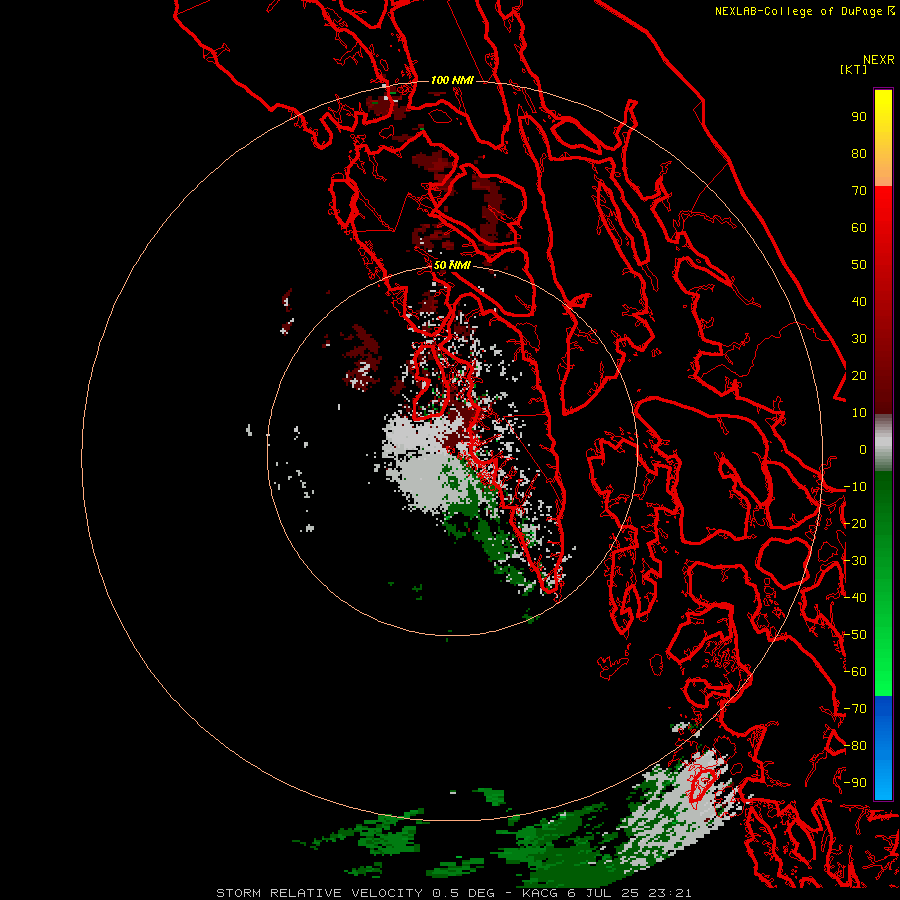Click the gray zero-velocity segment of color bar

pyautogui.click(x=883, y=442)
